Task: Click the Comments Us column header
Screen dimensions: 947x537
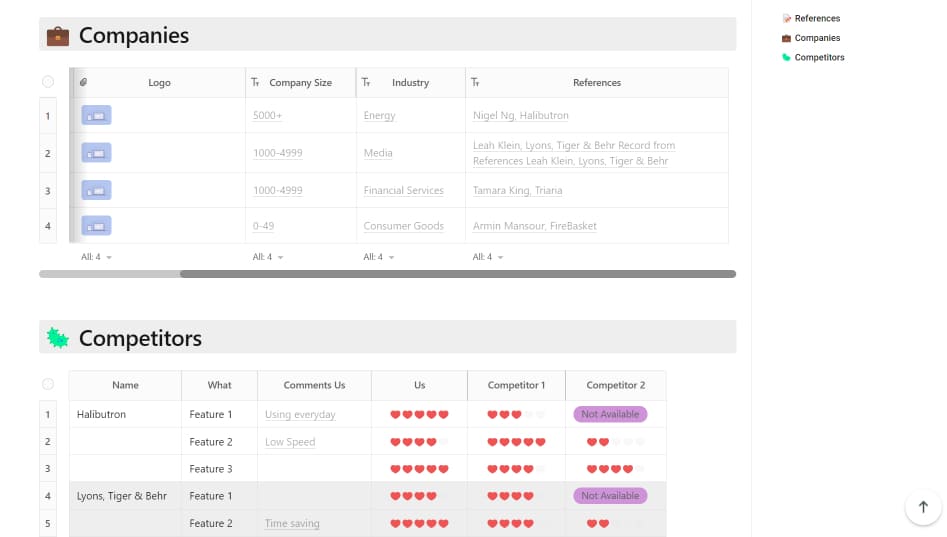Action: (x=315, y=385)
